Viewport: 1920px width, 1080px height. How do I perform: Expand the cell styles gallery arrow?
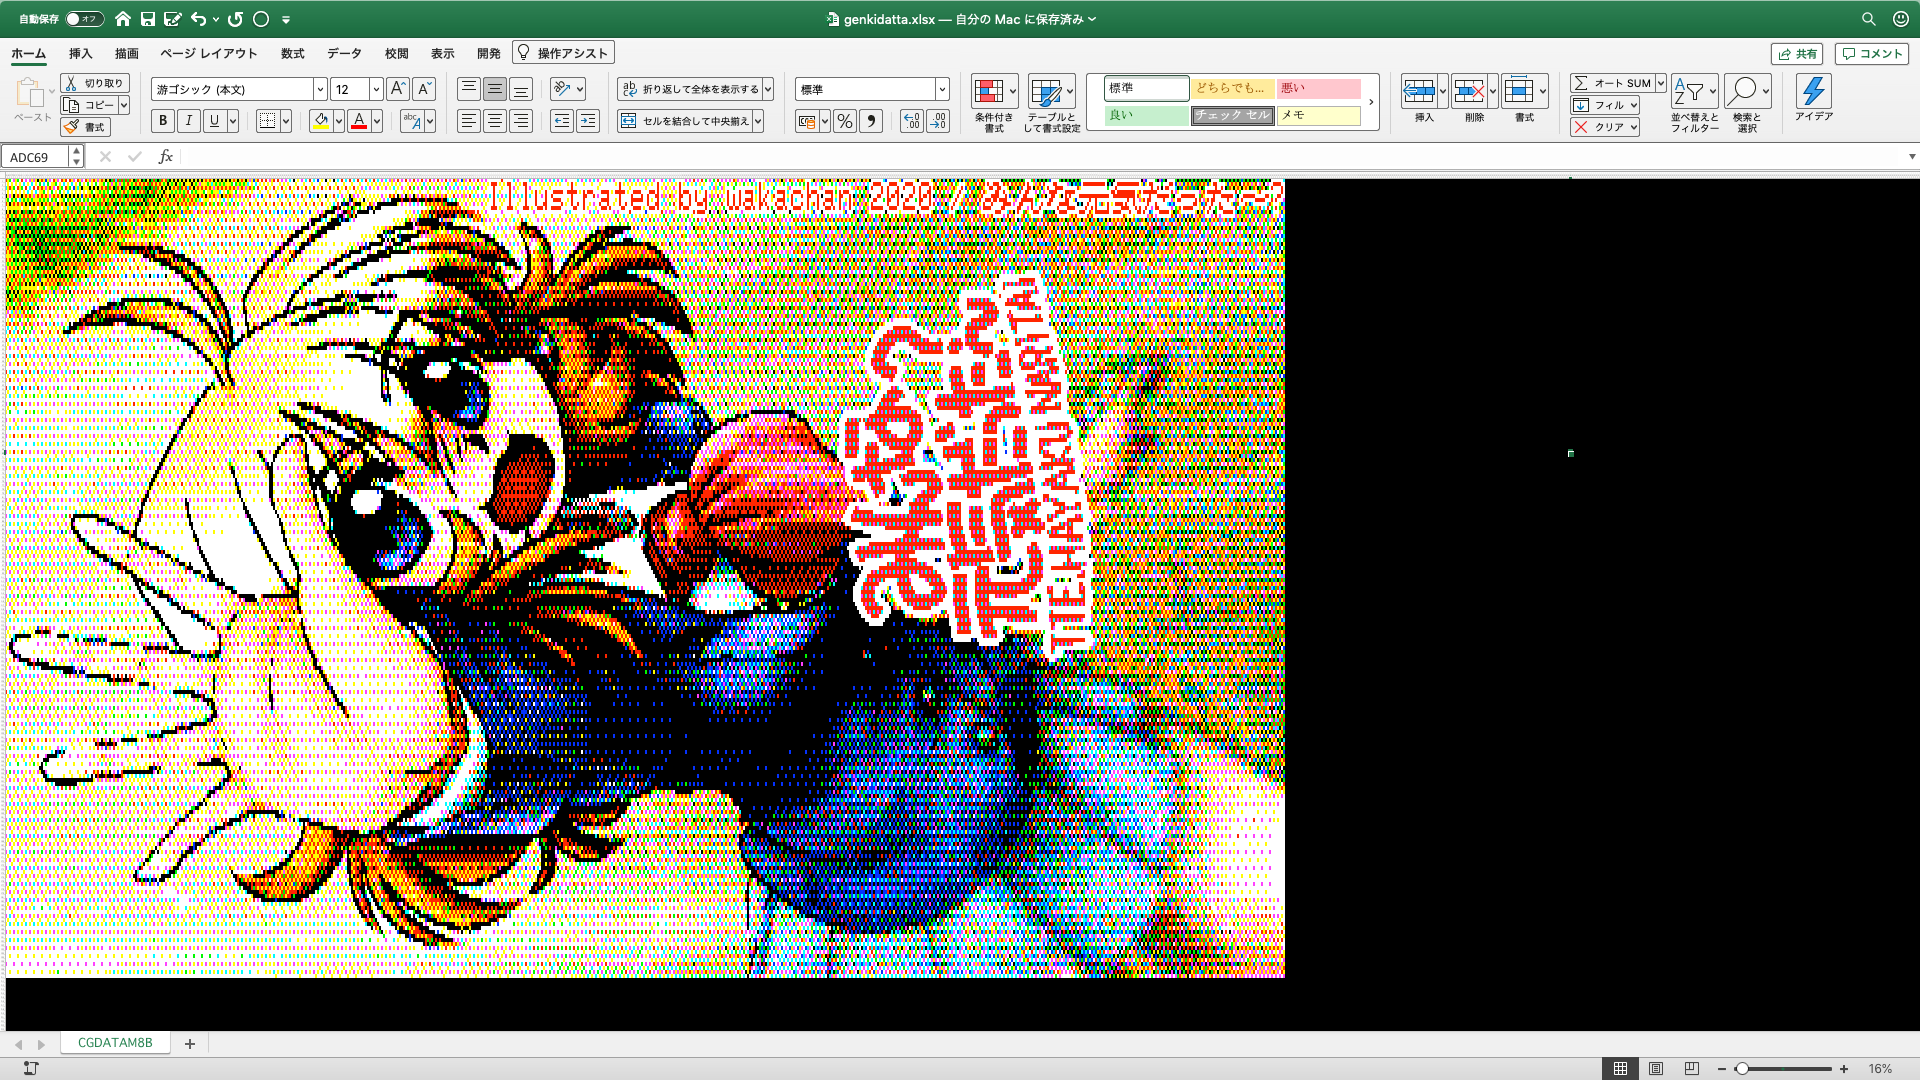point(1371,102)
